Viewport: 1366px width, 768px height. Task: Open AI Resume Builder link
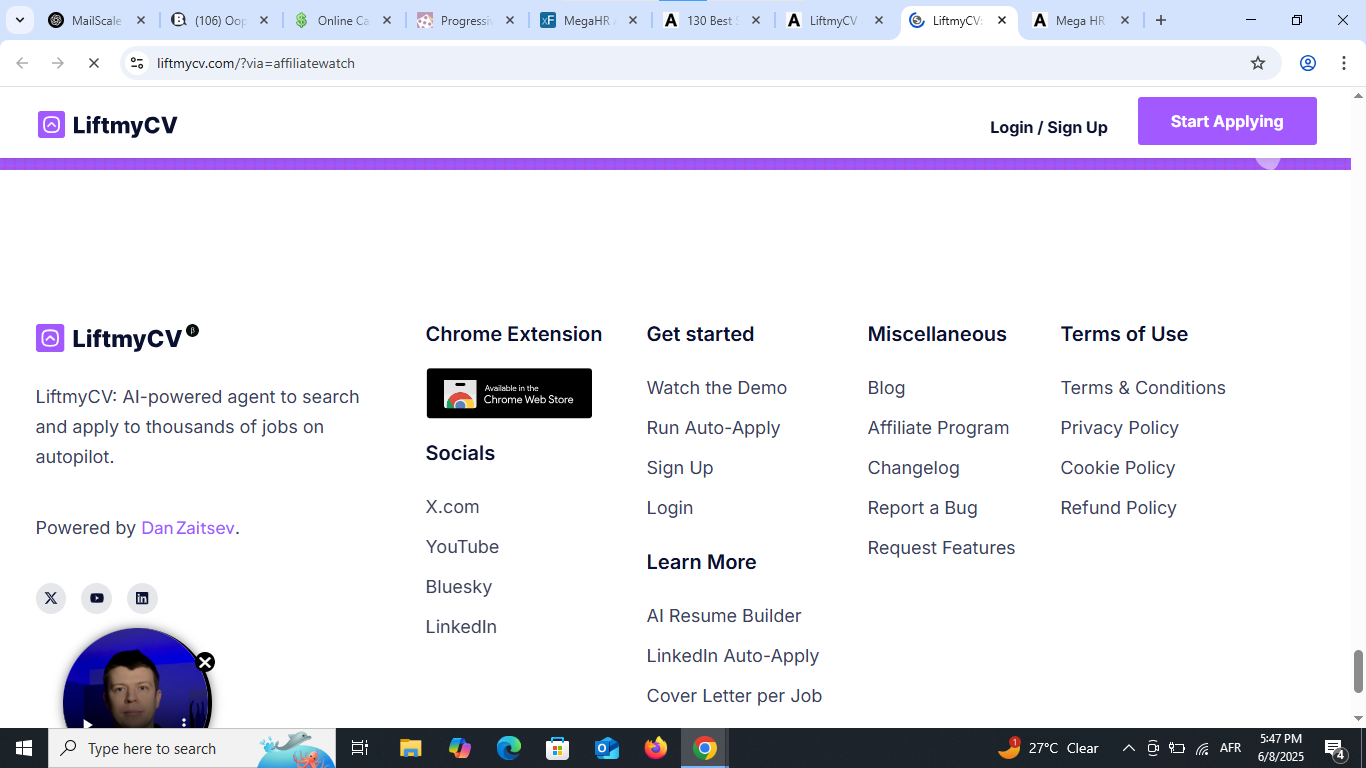724,616
